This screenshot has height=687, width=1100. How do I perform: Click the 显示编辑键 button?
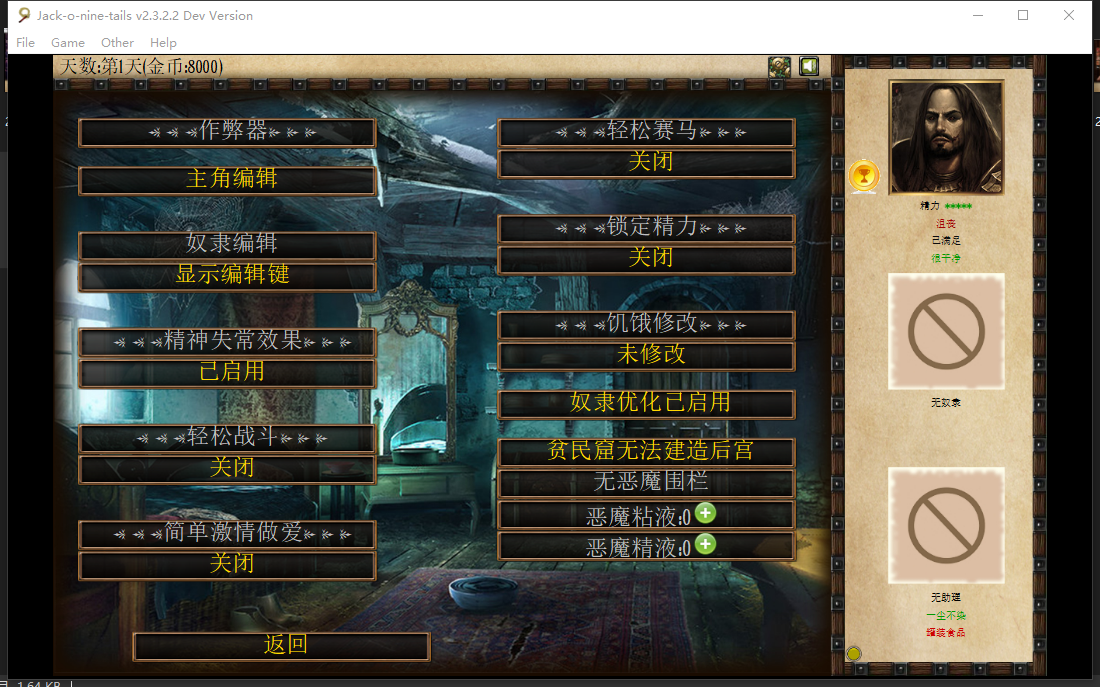tap(227, 275)
